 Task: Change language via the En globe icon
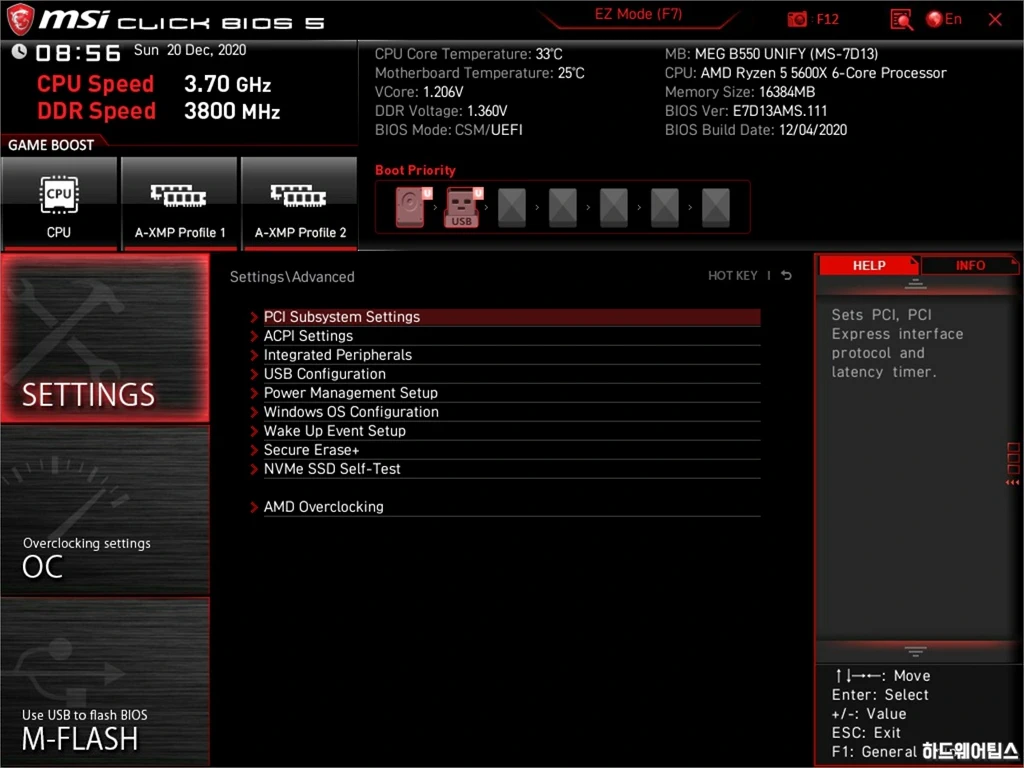pos(944,19)
